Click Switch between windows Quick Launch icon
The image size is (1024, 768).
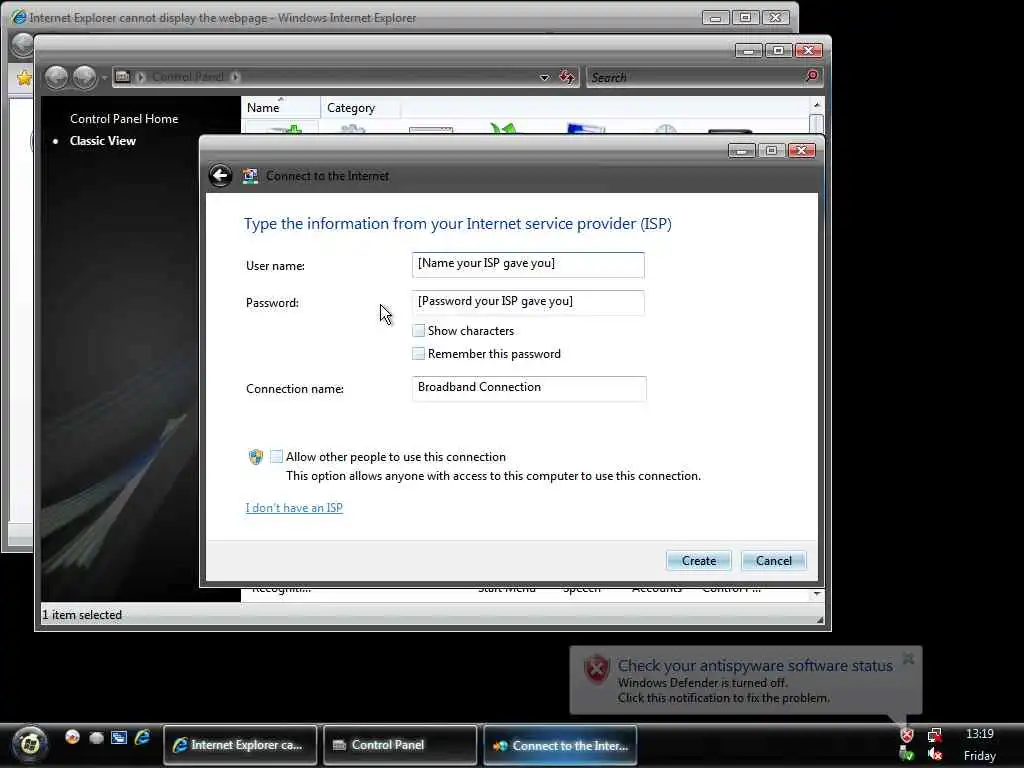pos(119,737)
